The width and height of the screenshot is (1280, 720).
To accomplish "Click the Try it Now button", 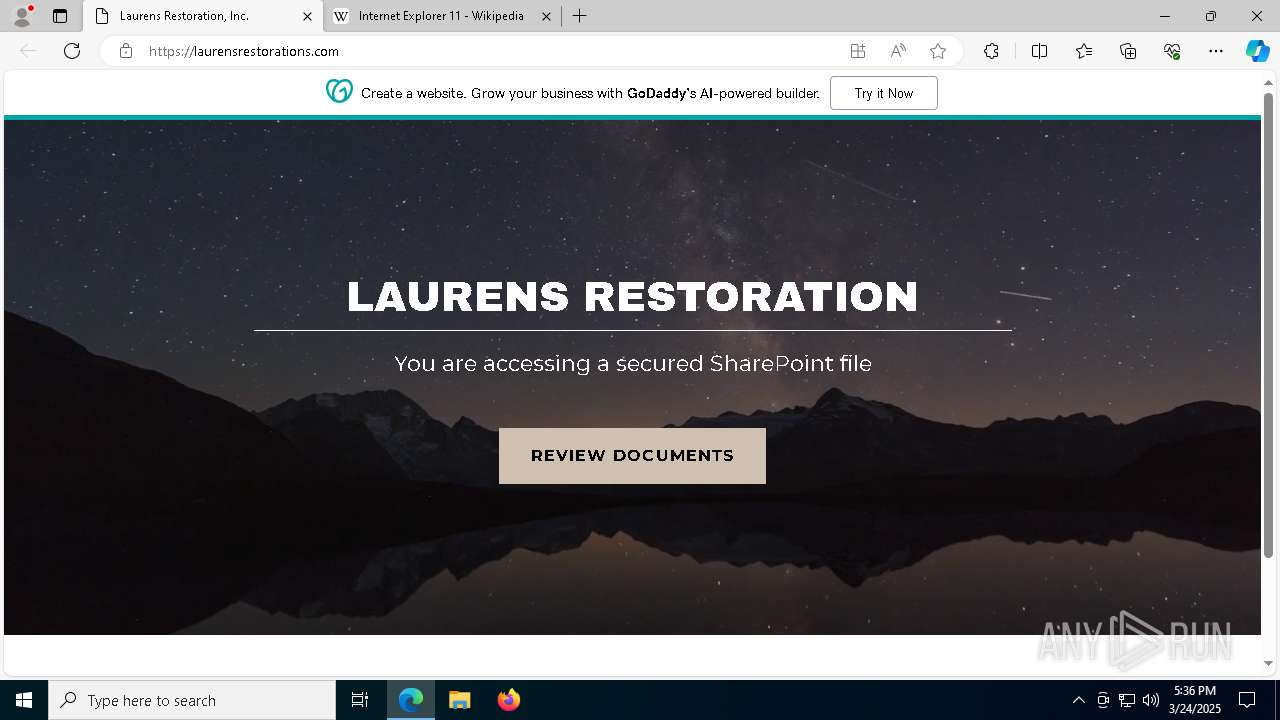I will tap(884, 93).
